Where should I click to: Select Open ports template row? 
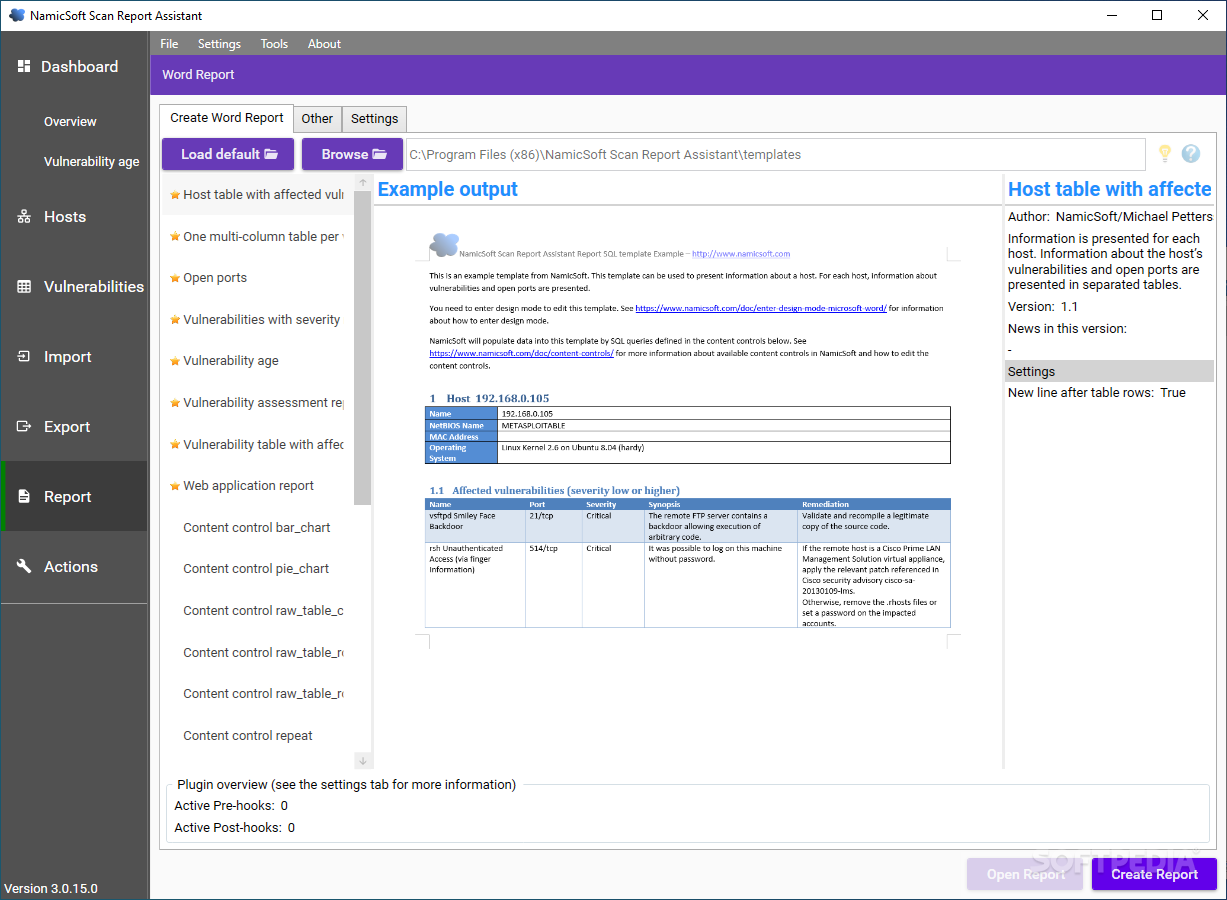(257, 278)
